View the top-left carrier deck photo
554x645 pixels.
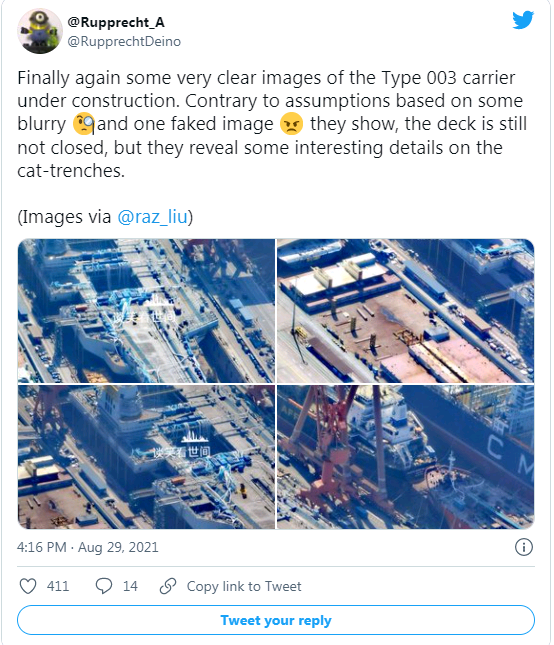146,311
